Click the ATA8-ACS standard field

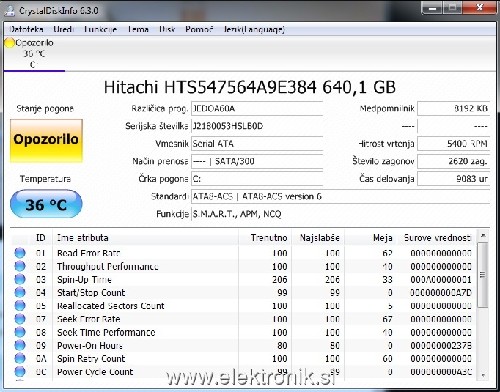point(340,196)
